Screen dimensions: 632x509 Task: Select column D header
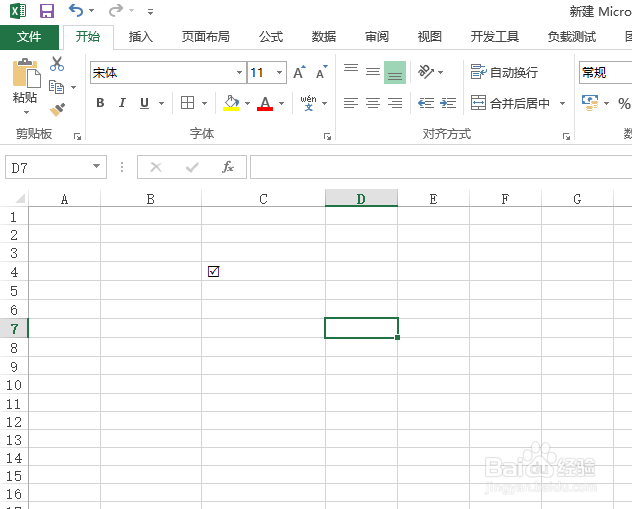361,199
